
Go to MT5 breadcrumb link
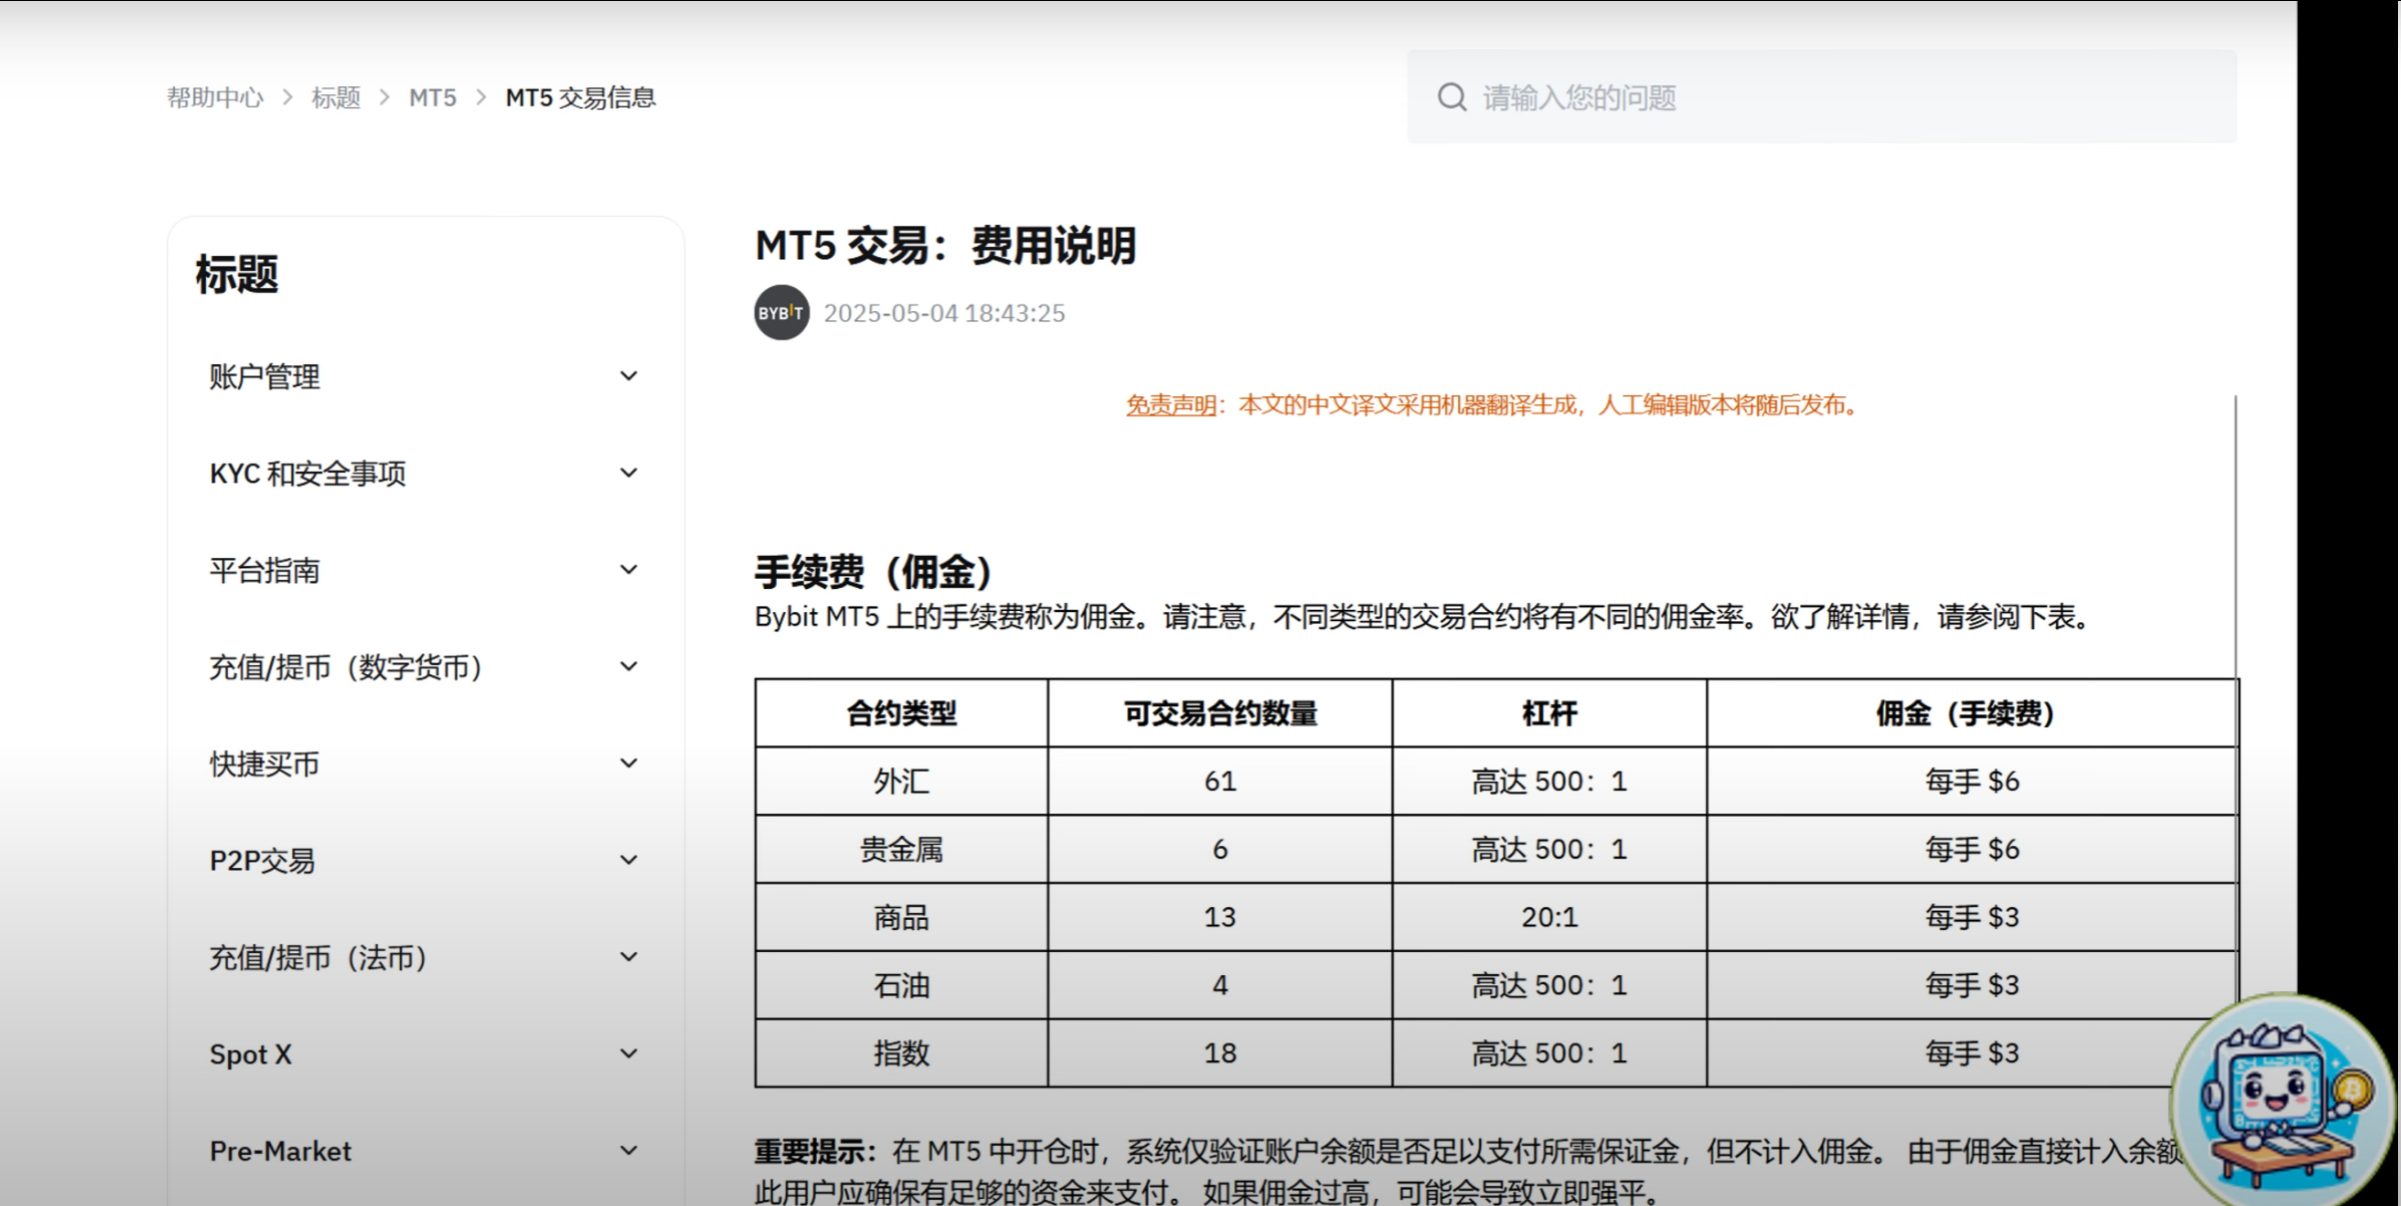click(x=432, y=97)
